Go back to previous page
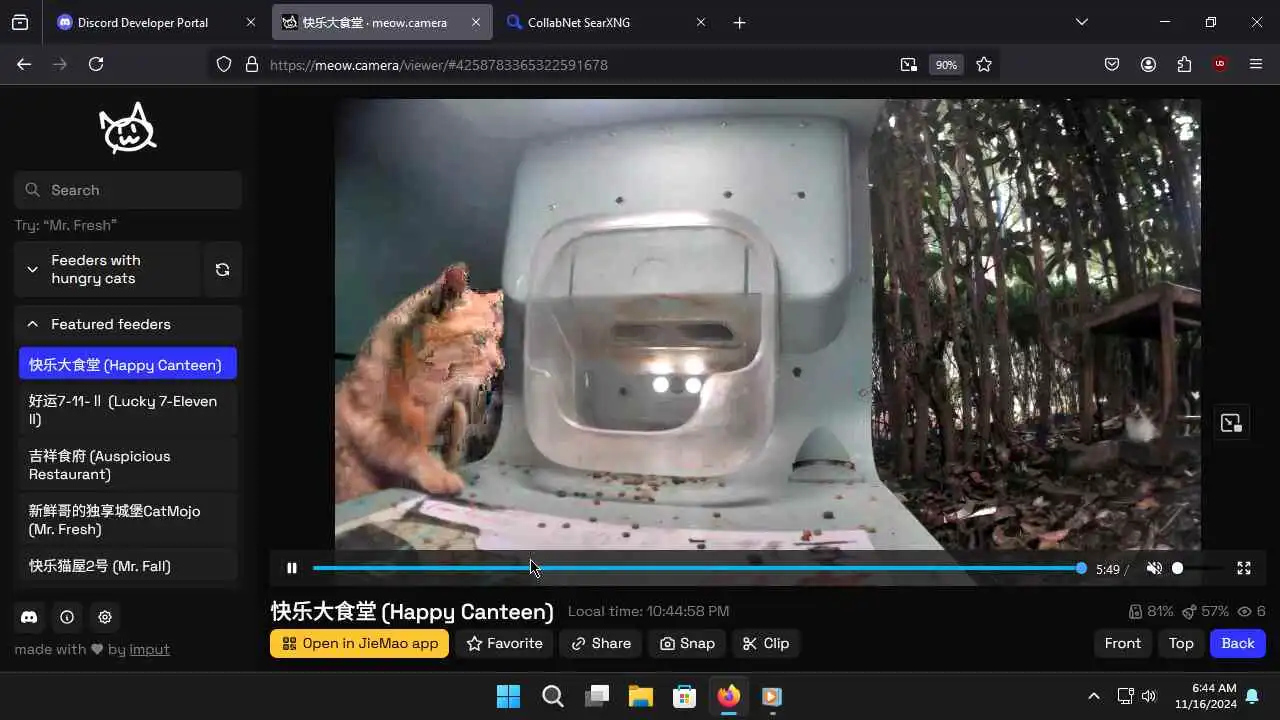This screenshot has width=1280, height=720. pos(24,64)
